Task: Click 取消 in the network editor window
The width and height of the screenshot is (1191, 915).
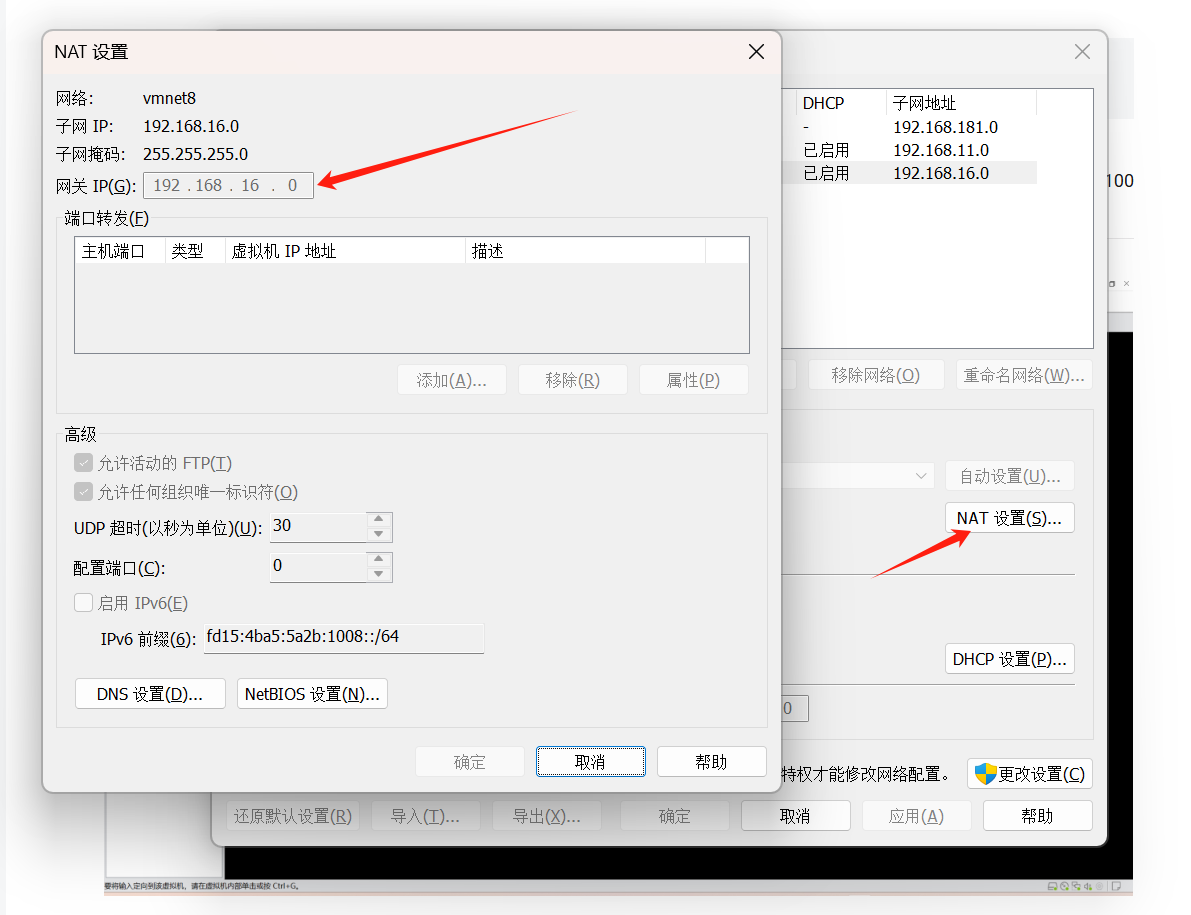Action: click(795, 816)
